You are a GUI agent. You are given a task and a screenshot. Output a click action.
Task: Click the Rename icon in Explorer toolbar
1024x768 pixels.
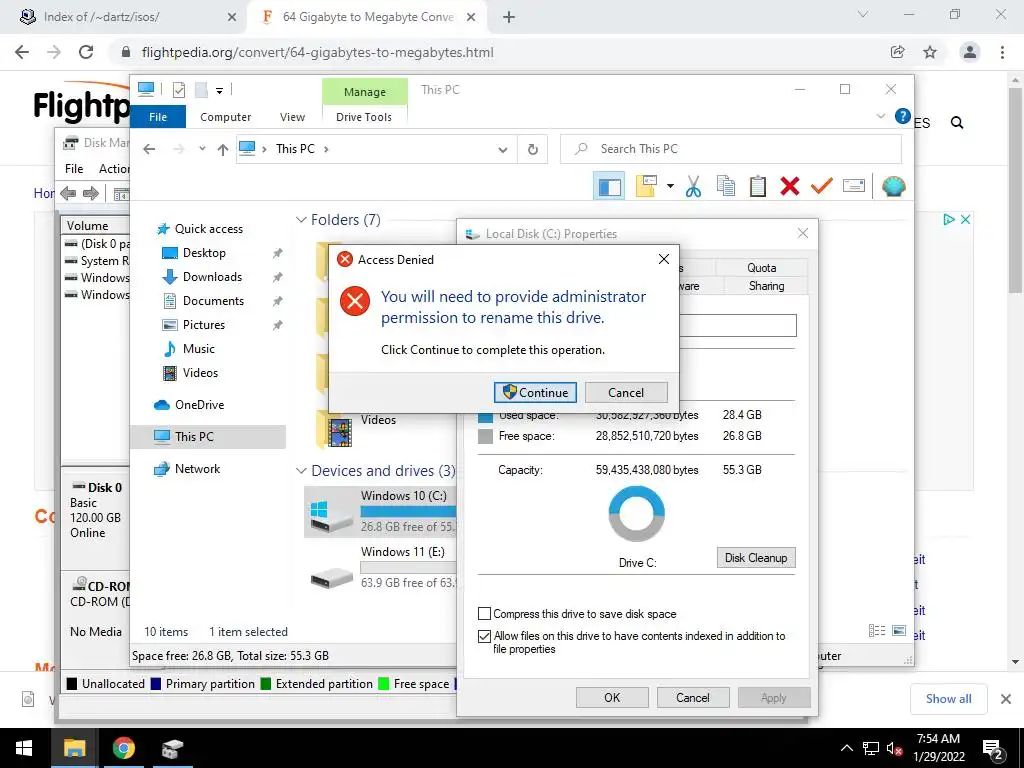click(854, 187)
